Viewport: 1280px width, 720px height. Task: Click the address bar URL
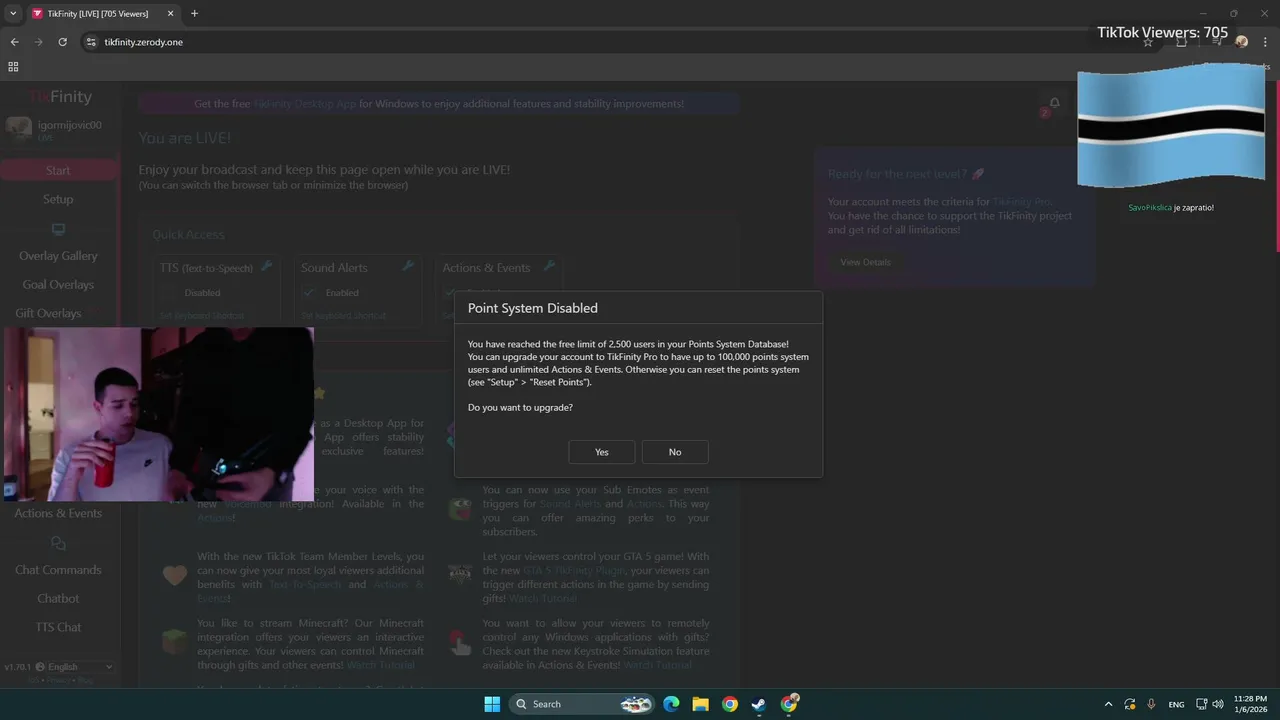tap(143, 42)
